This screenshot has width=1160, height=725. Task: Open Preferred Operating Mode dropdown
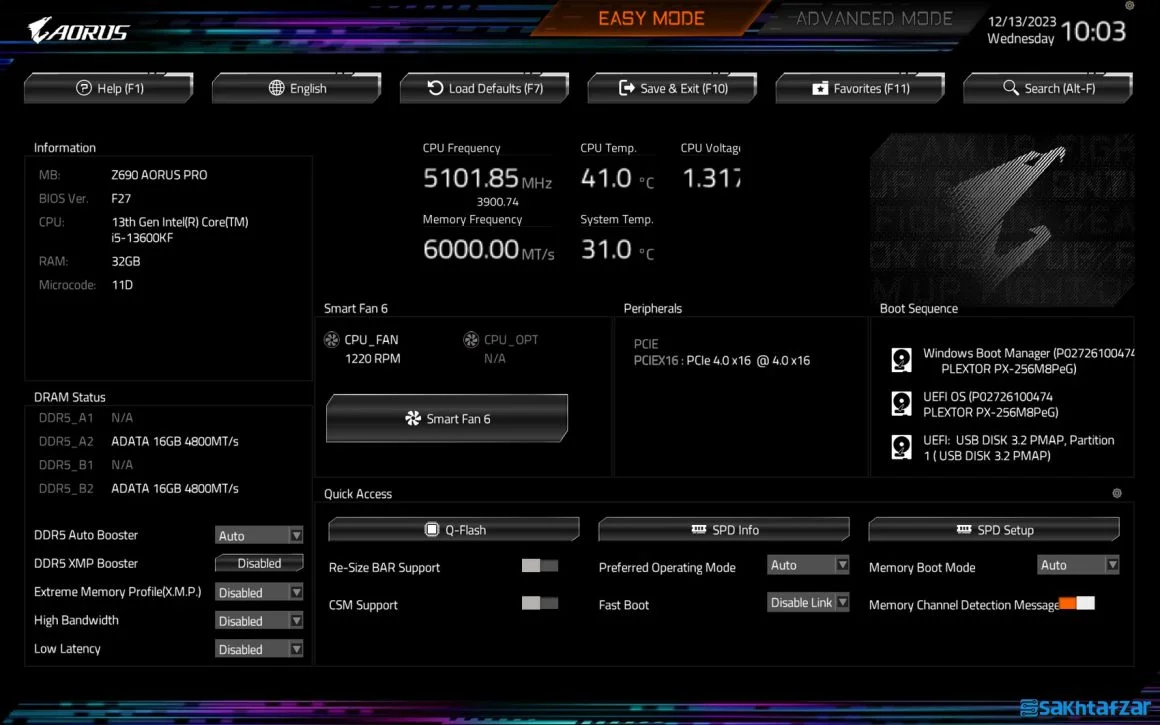[808, 565]
